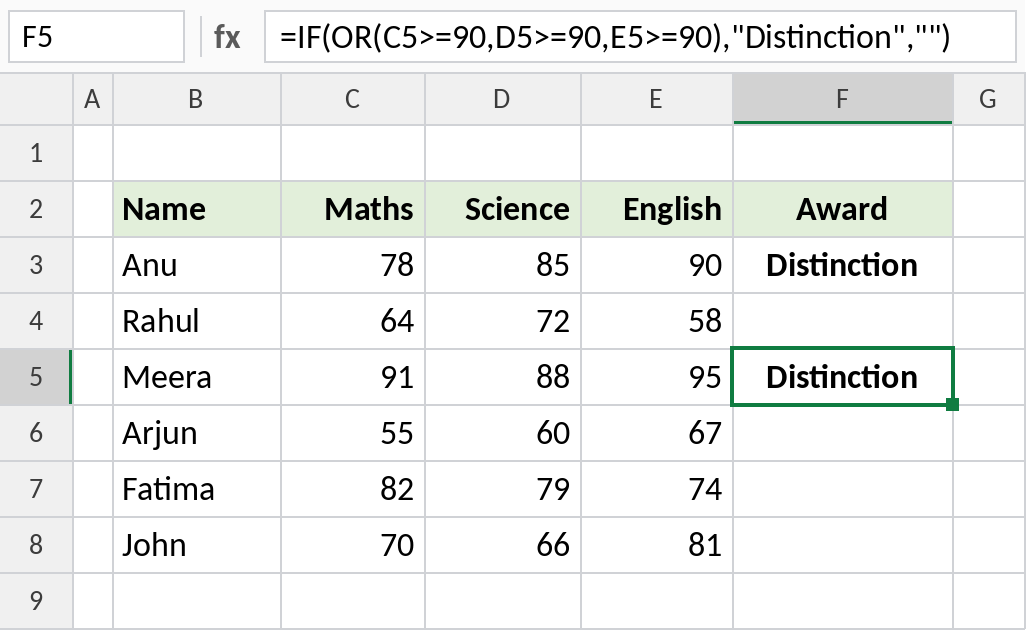Click Fatima's English score 74
Image resolution: width=1026 pixels, height=630 pixels.
click(x=657, y=489)
